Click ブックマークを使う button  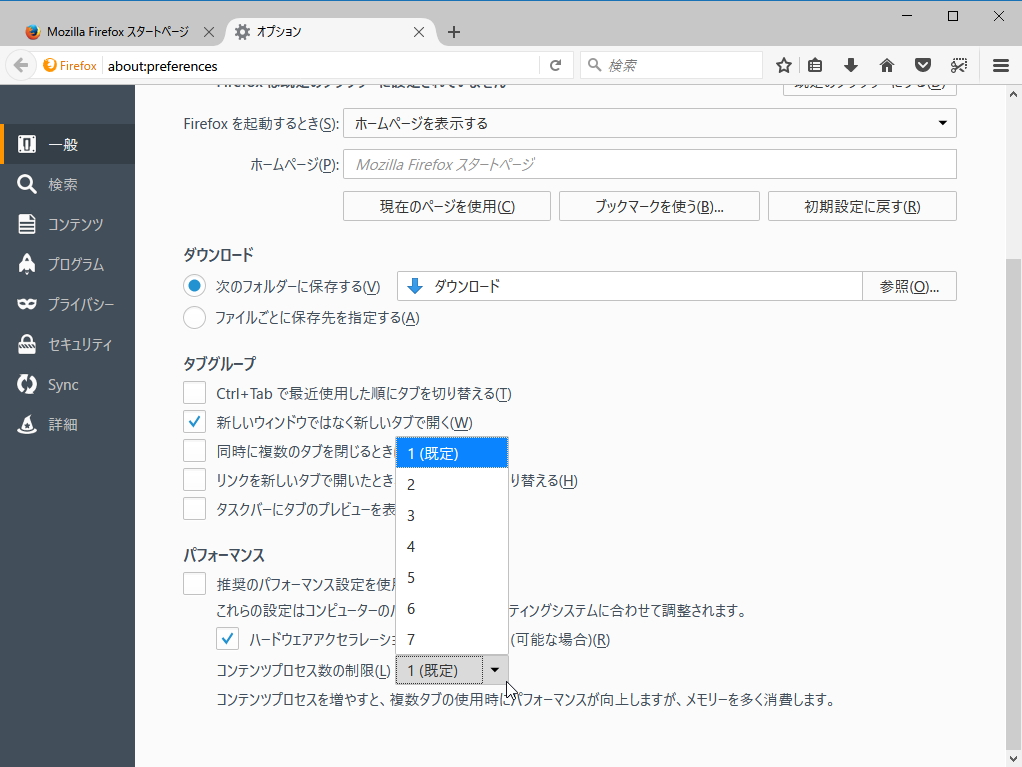[659, 206]
